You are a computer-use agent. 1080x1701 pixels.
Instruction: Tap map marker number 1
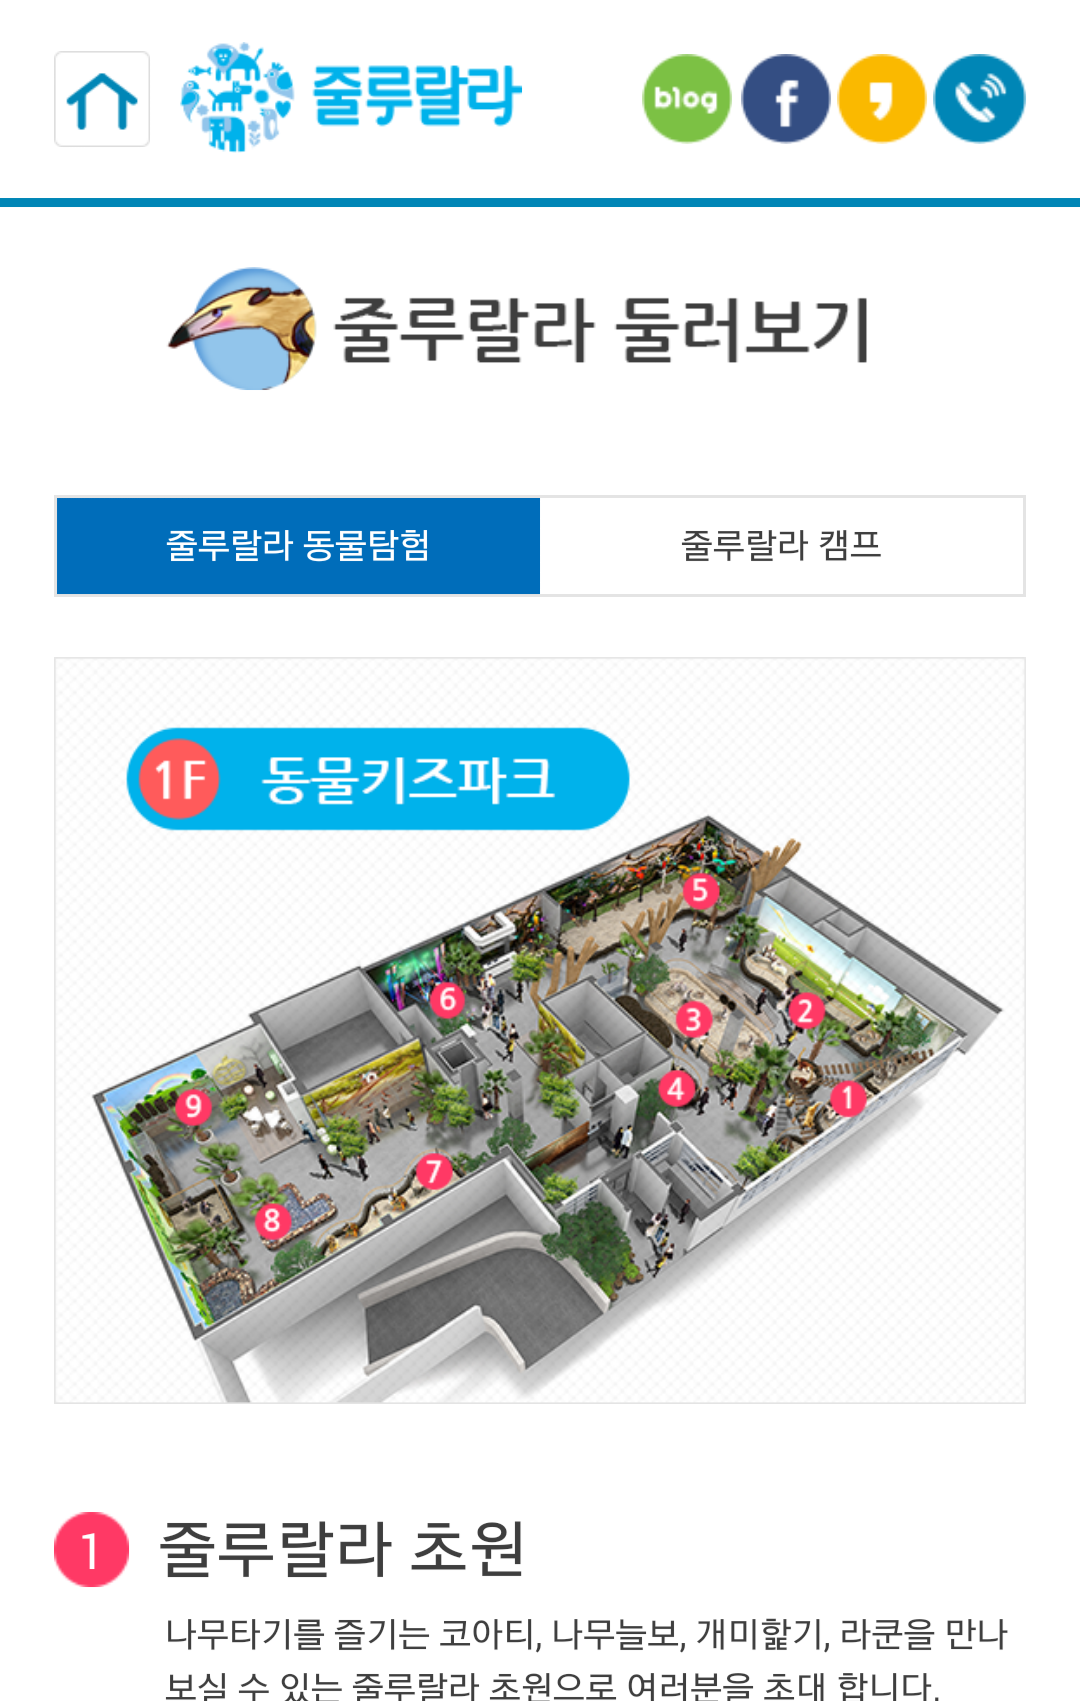pyautogui.click(x=847, y=1098)
